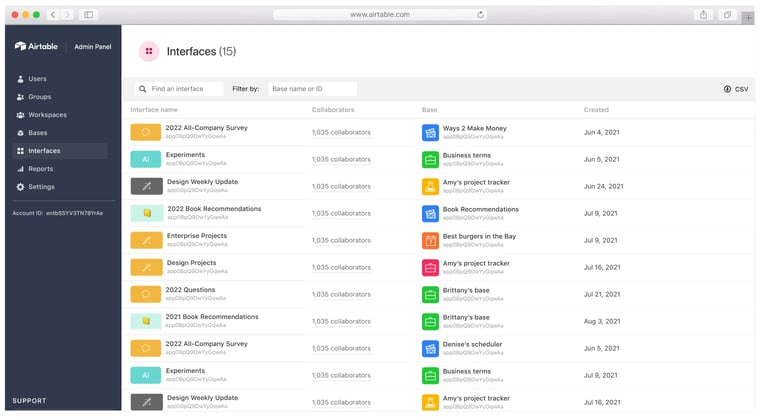Click the Base name or ID filter field
The image size is (760, 420).
pos(312,89)
